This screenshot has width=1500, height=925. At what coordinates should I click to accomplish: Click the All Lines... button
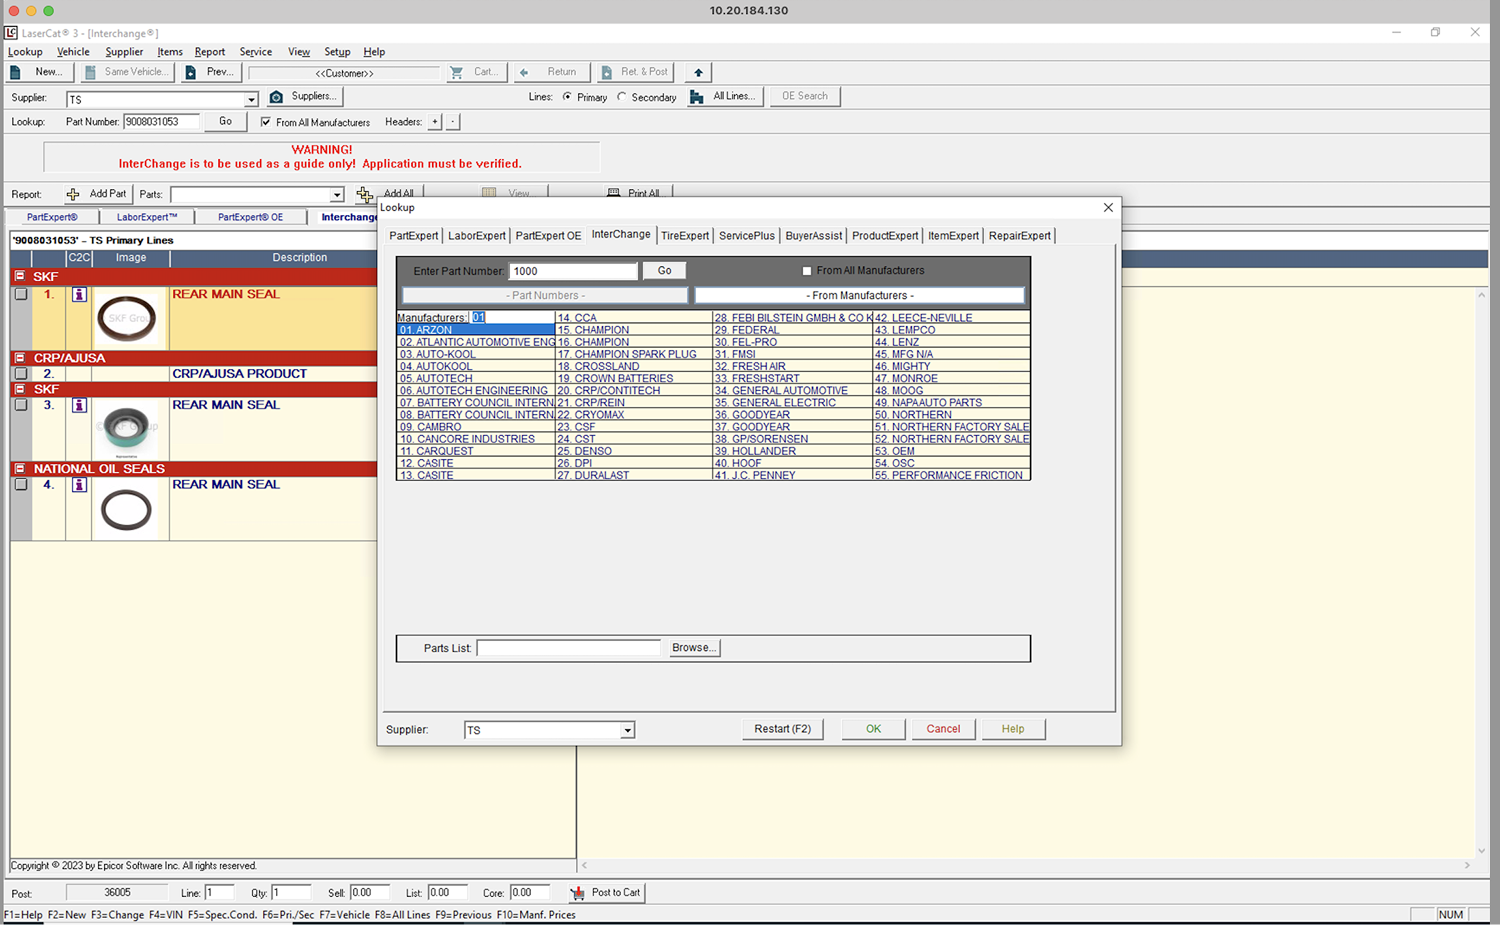click(x=725, y=97)
